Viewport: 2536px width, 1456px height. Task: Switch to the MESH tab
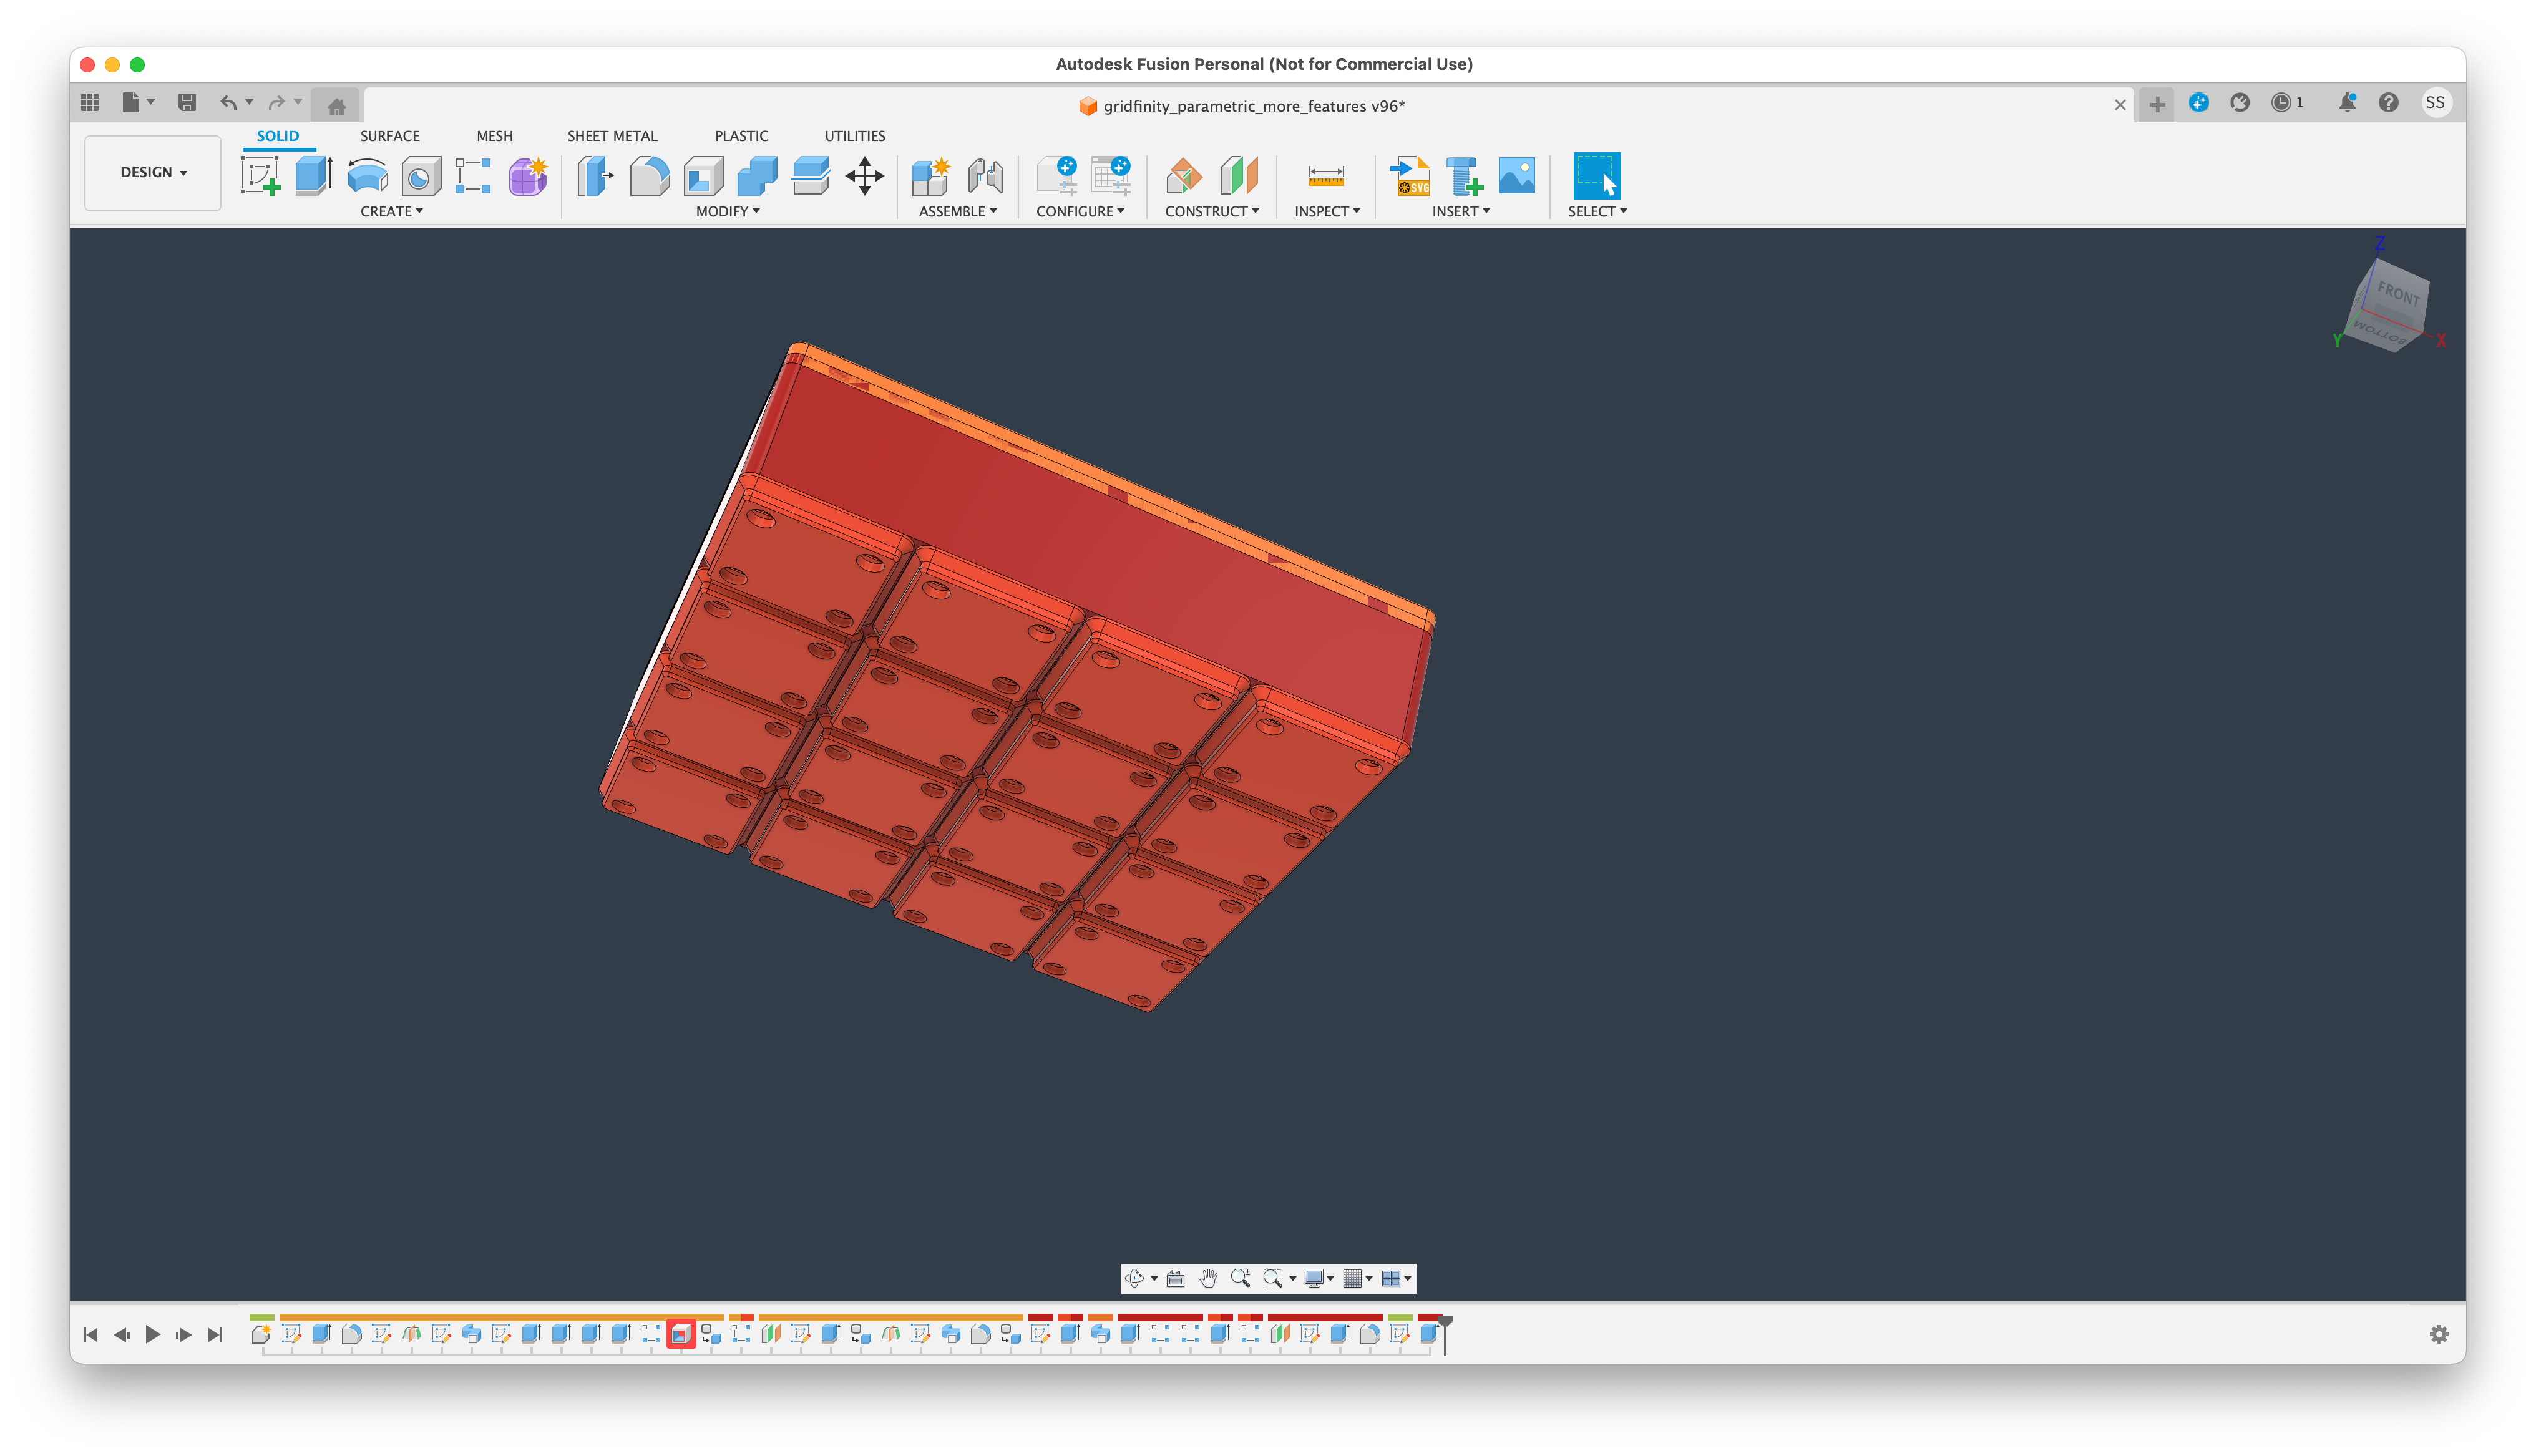(x=494, y=136)
